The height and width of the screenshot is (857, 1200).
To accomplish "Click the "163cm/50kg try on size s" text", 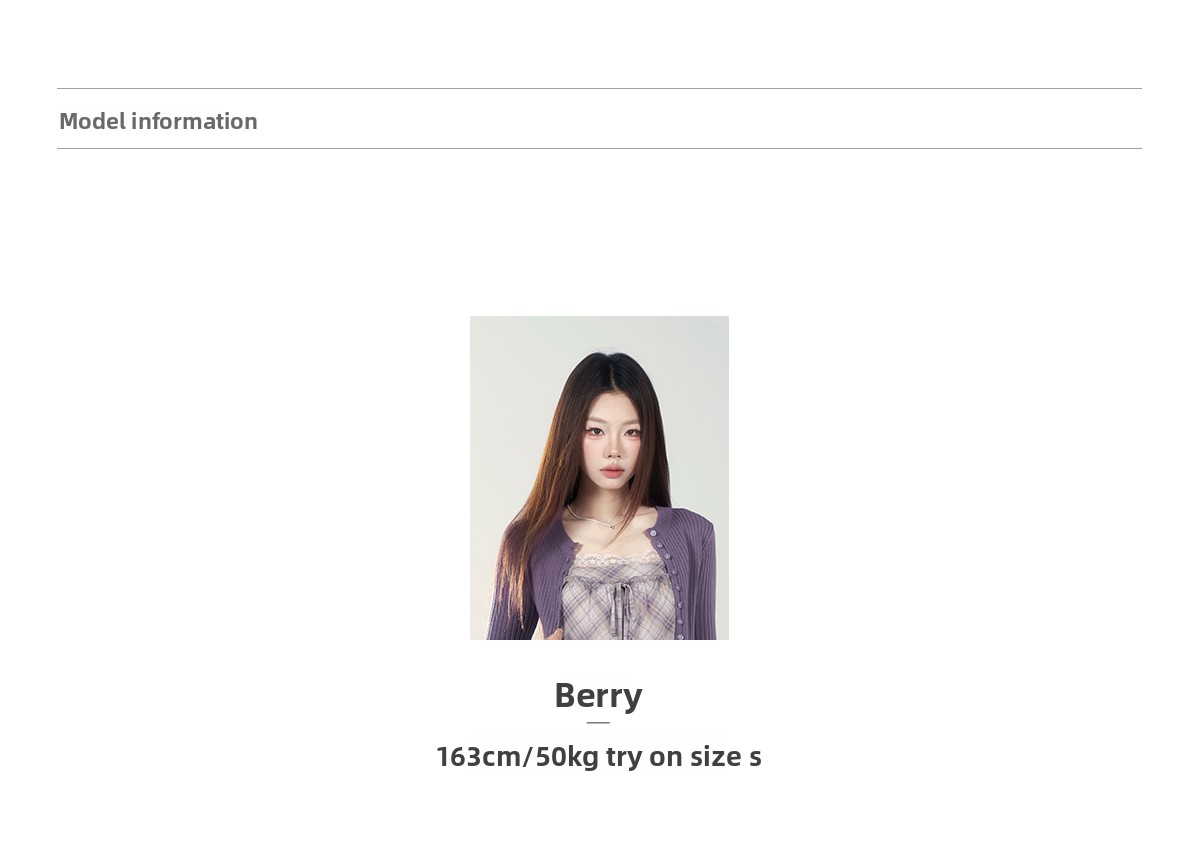I will 599,756.
